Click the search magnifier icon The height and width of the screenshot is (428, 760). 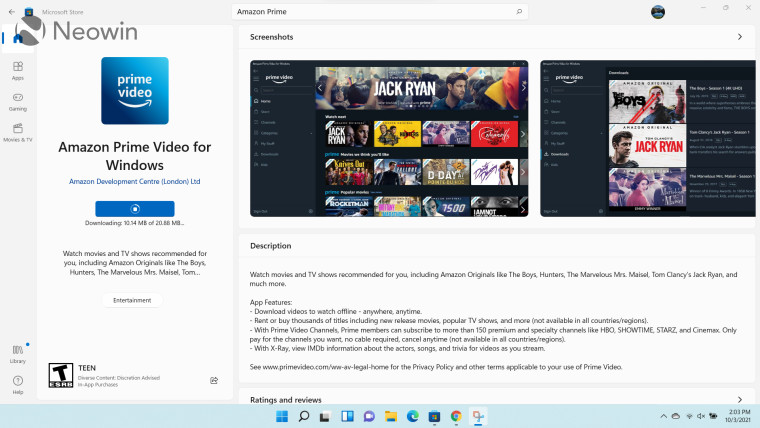click(519, 12)
